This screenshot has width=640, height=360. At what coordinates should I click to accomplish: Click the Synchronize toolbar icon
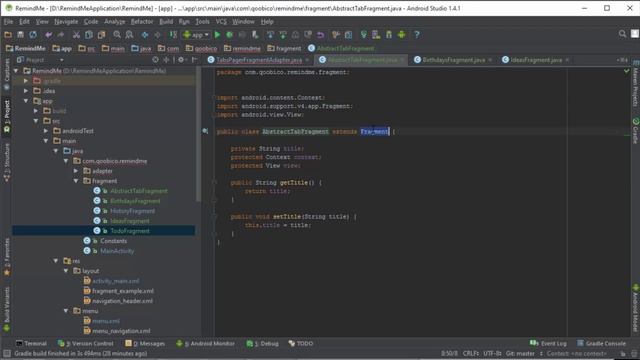pyautogui.click(x=33, y=35)
